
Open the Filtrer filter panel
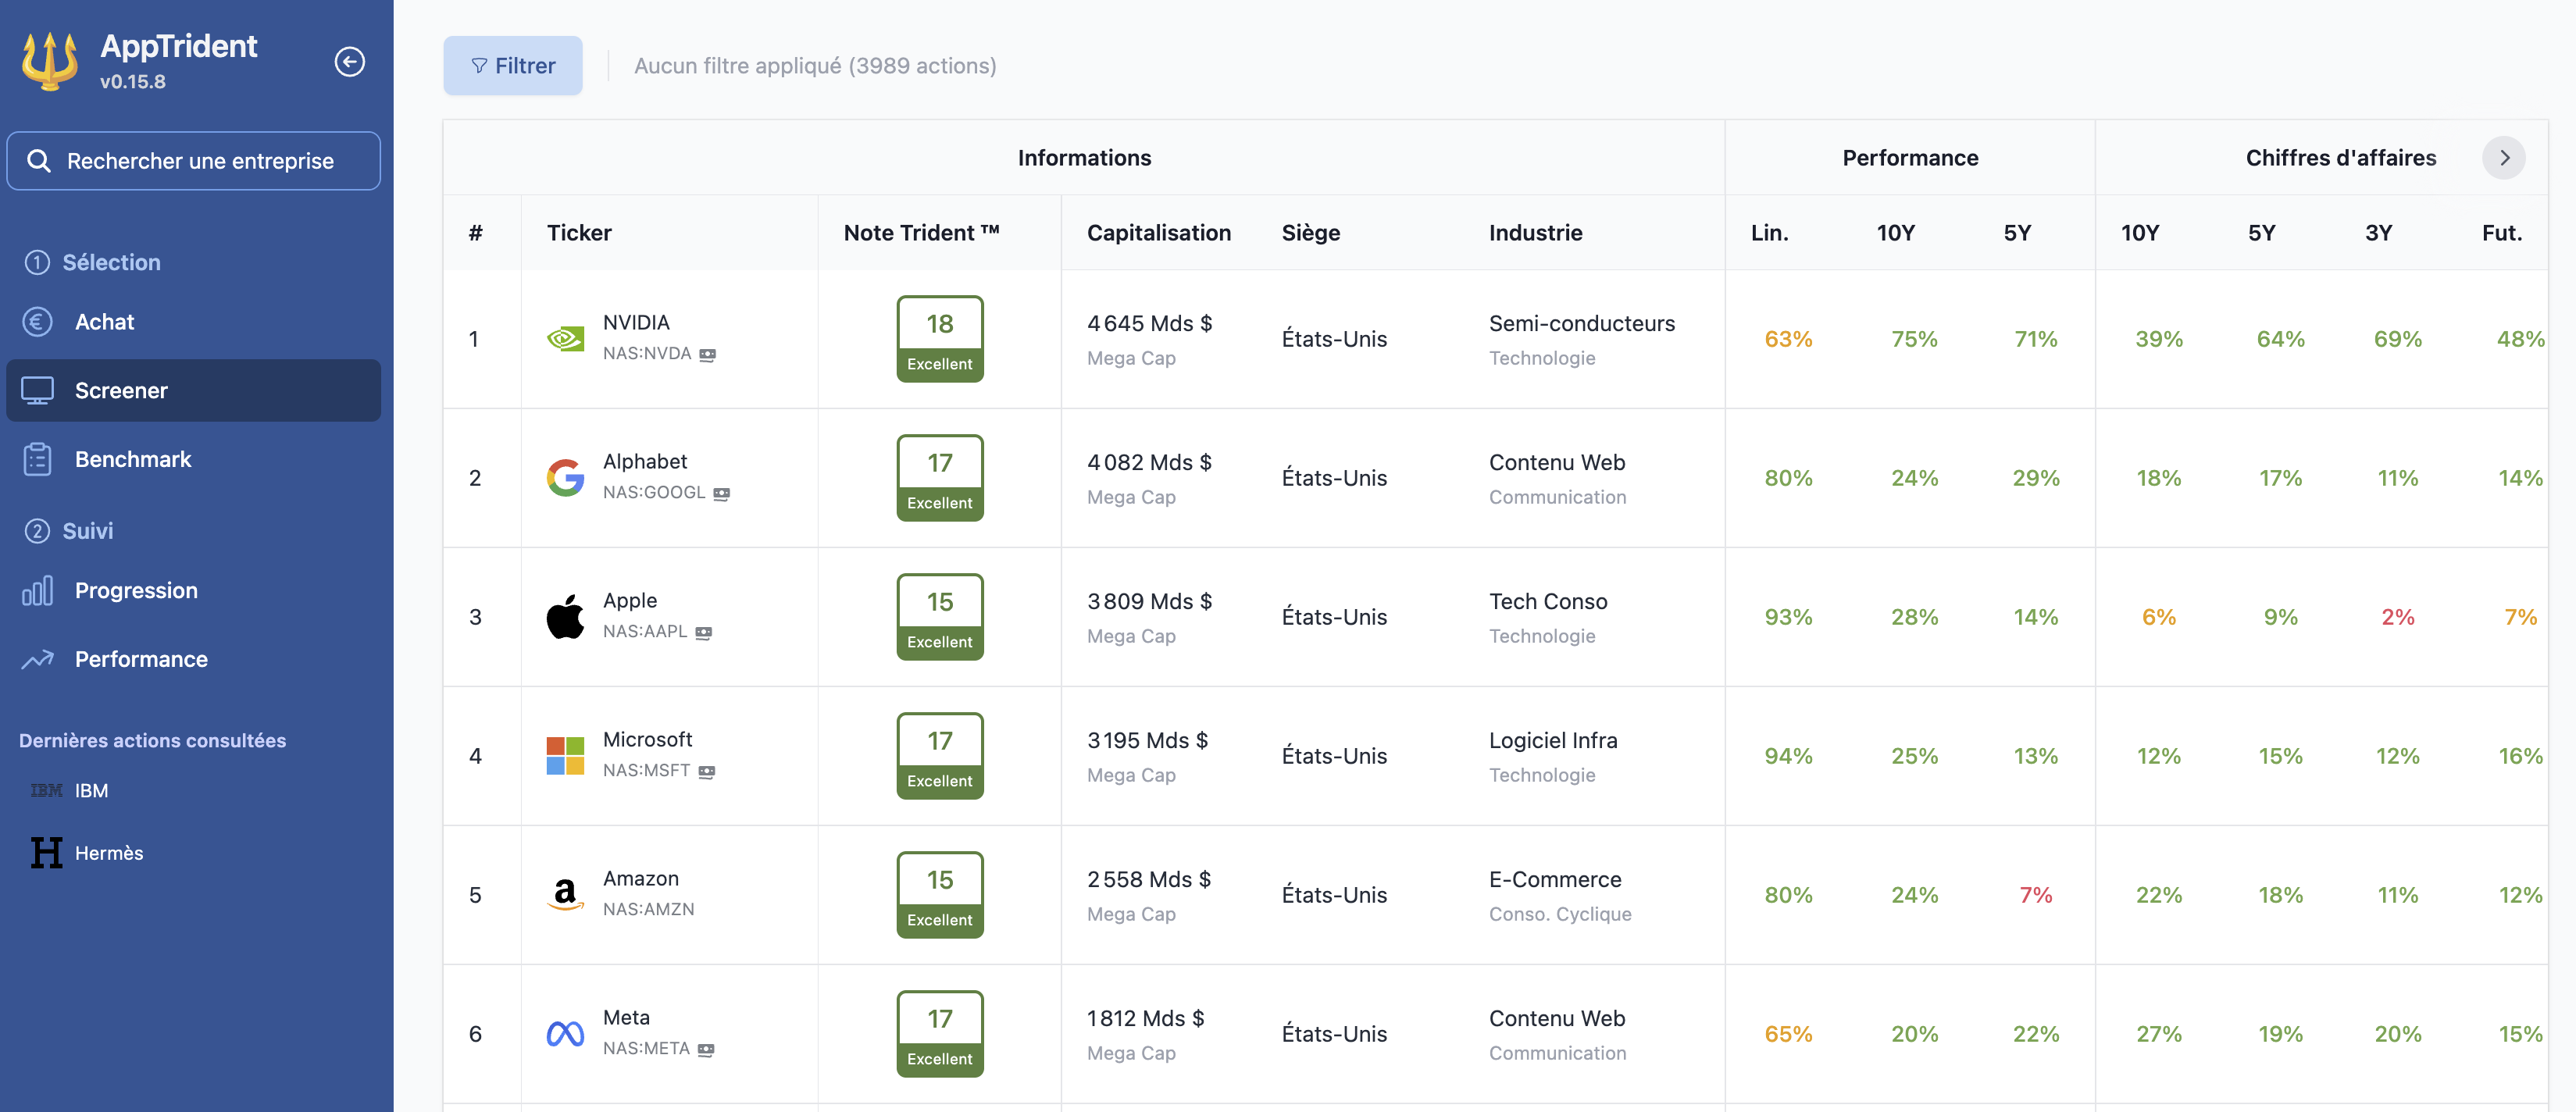(513, 66)
